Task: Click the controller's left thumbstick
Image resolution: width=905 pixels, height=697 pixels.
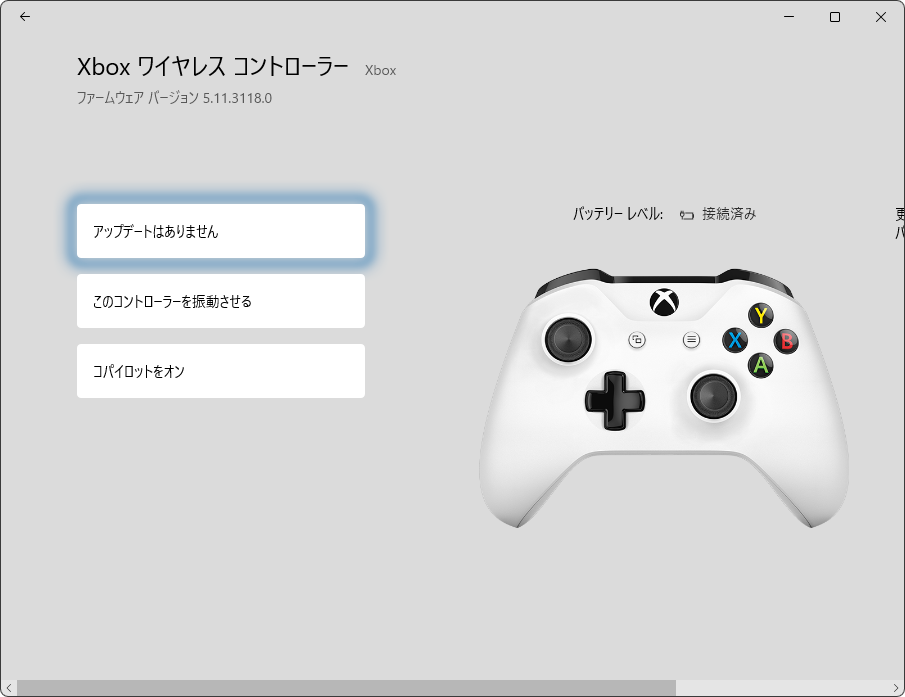Action: [569, 340]
